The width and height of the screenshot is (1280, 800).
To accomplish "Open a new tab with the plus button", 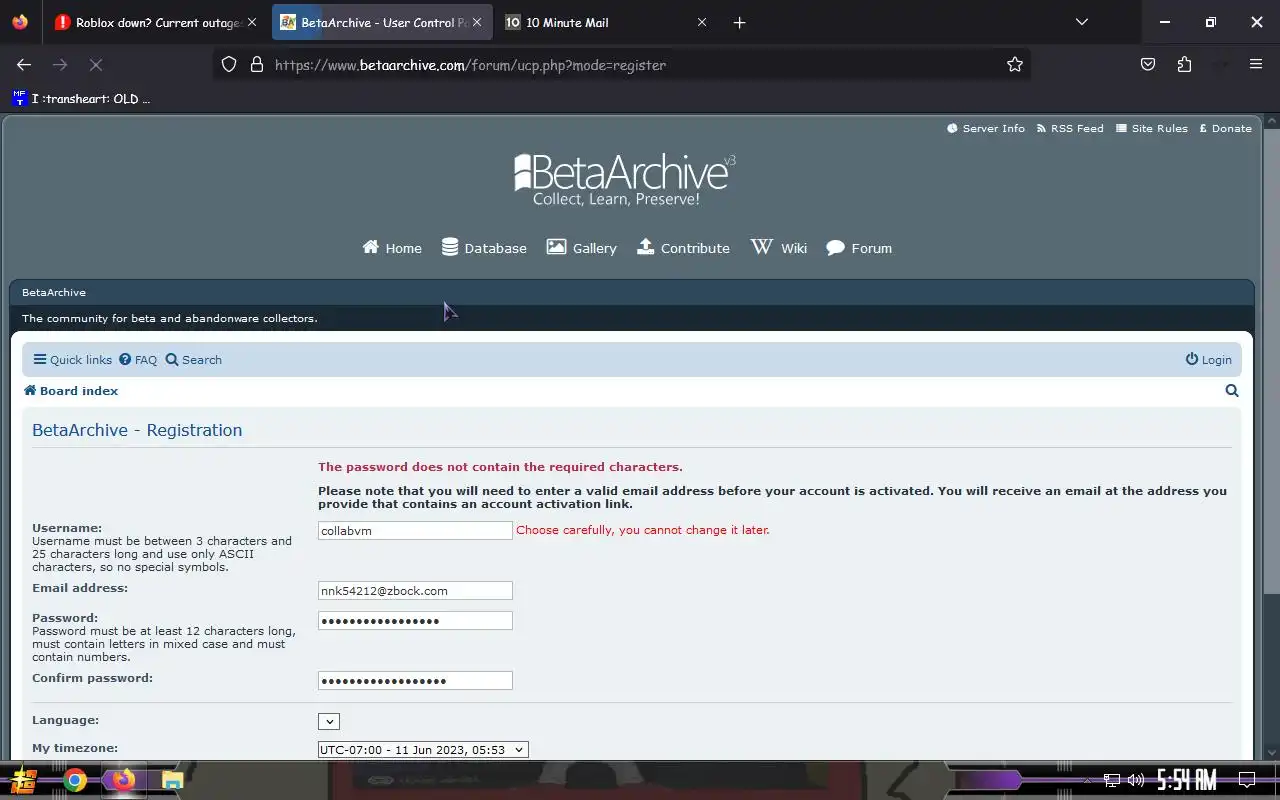I will (x=739, y=22).
